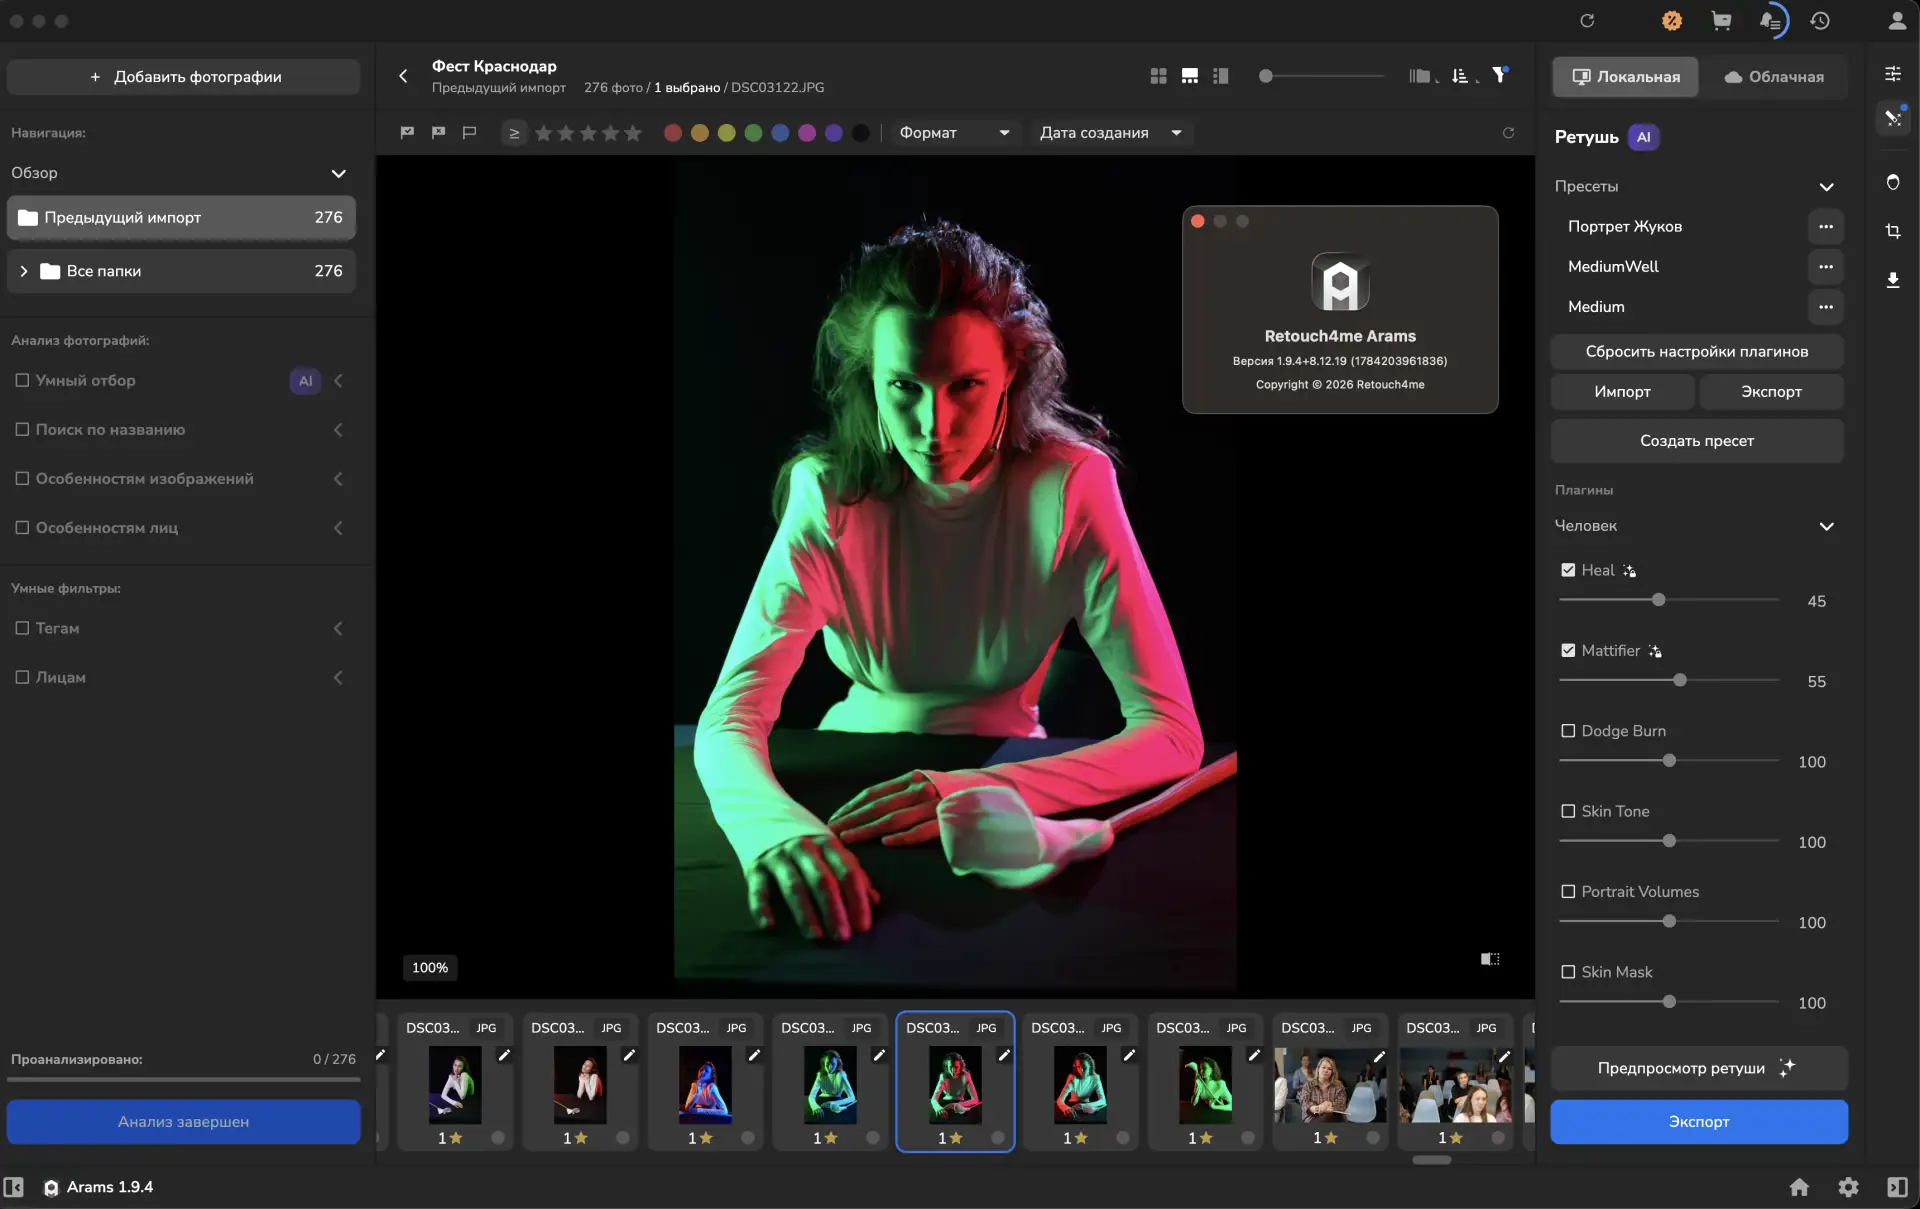Click the download export icon in sidebar
The height and width of the screenshot is (1209, 1920).
[x=1893, y=280]
